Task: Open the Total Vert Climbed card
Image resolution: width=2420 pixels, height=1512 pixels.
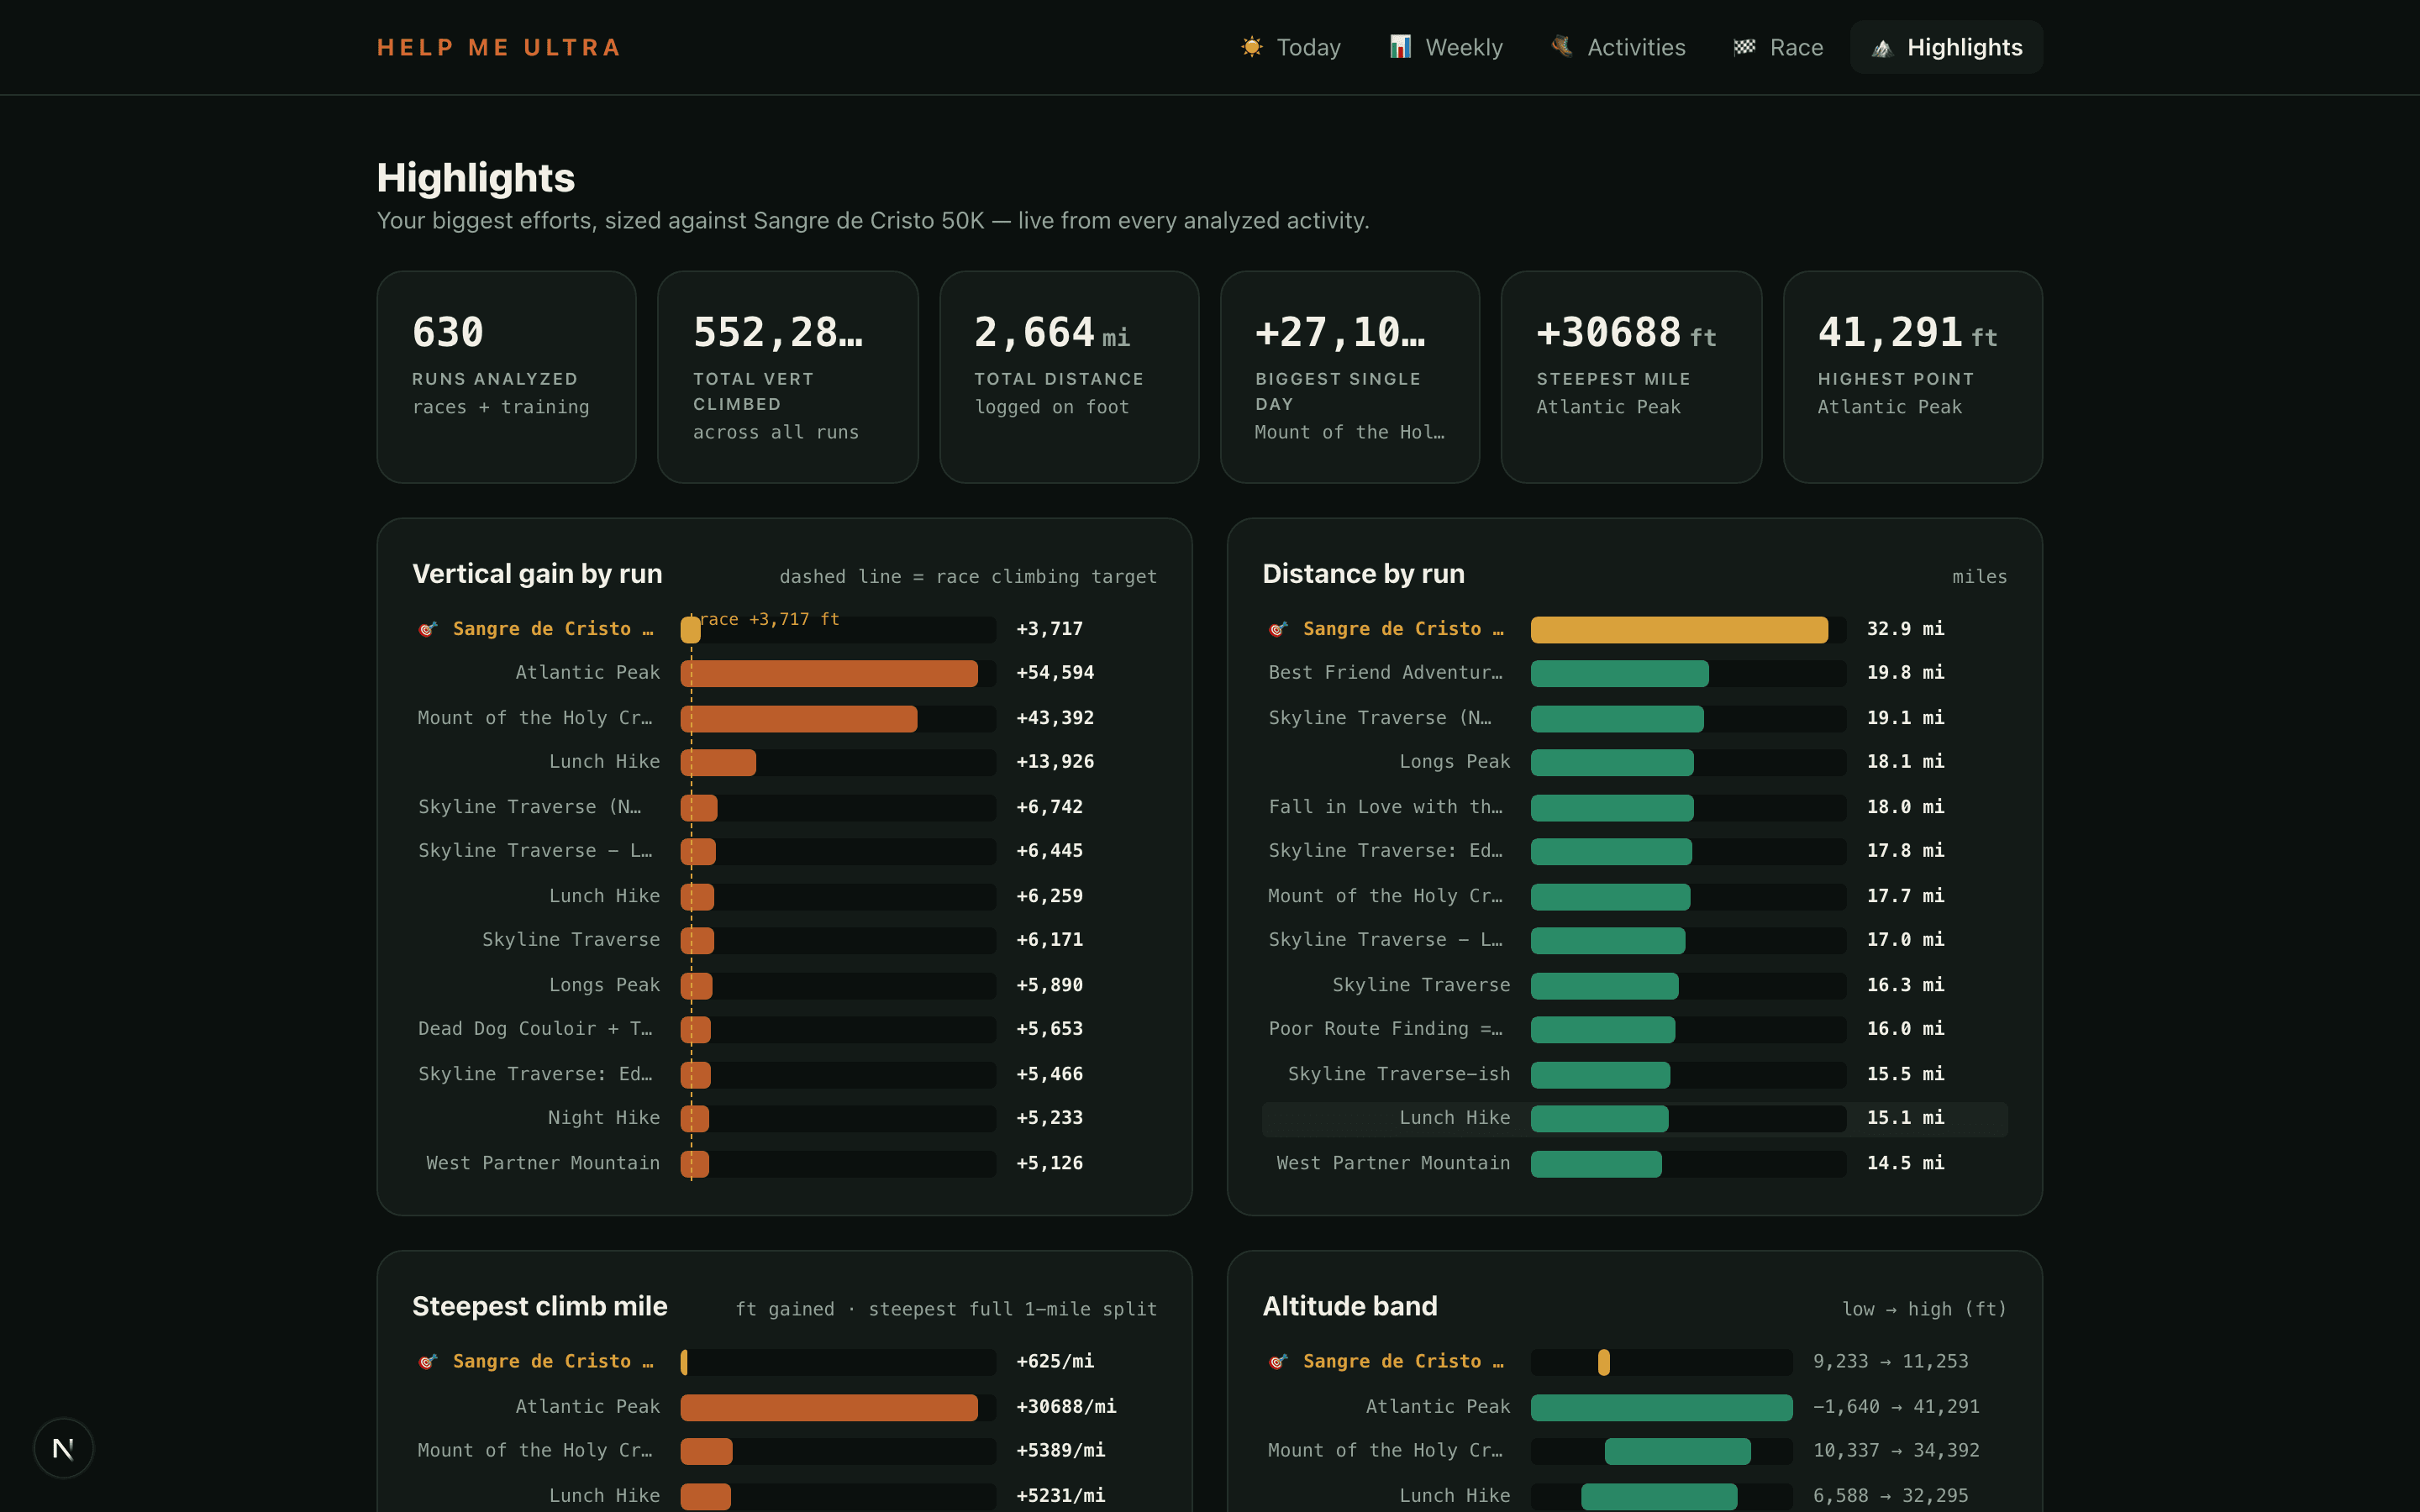Action: 788,377
